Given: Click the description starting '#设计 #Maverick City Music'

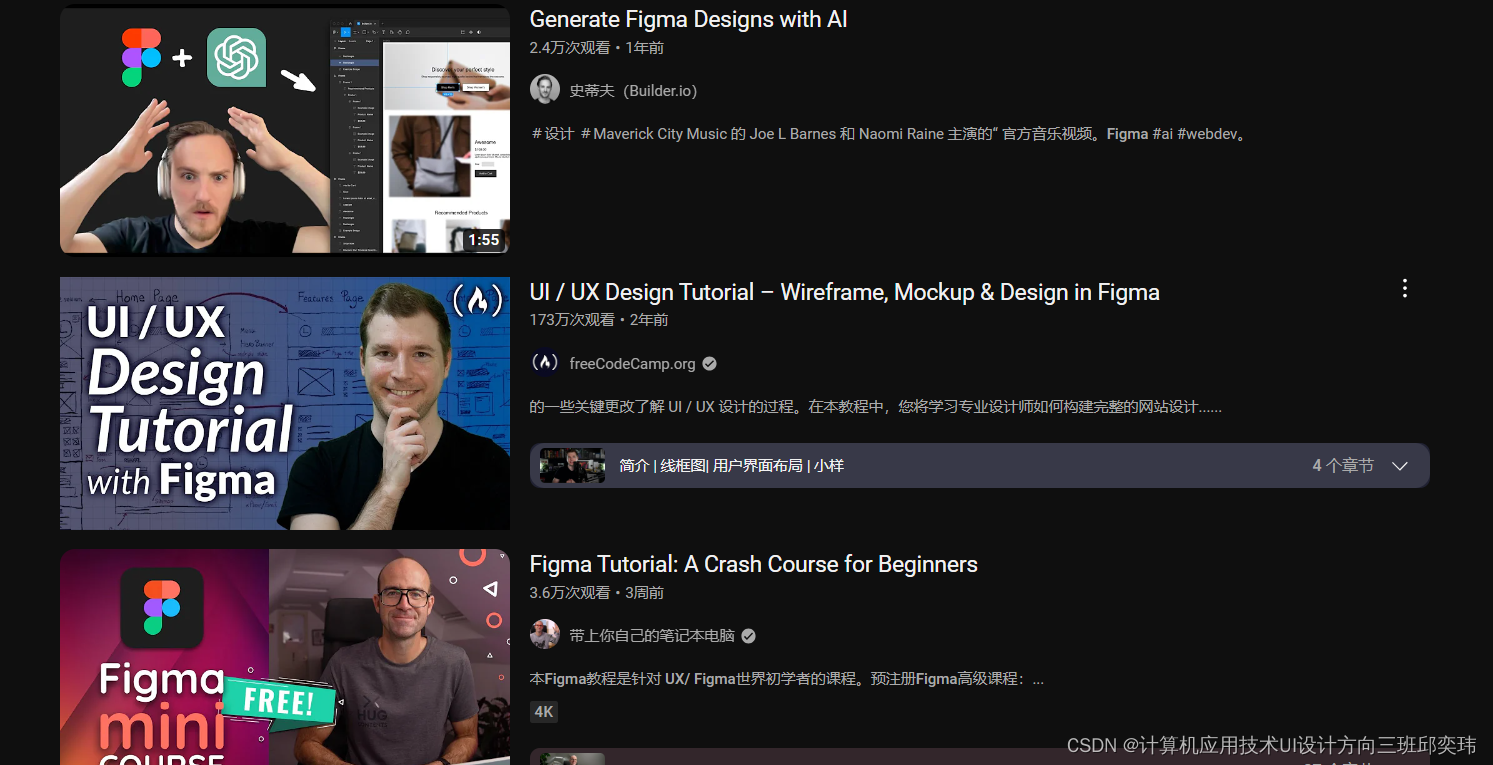Looking at the screenshot, I should coord(889,134).
